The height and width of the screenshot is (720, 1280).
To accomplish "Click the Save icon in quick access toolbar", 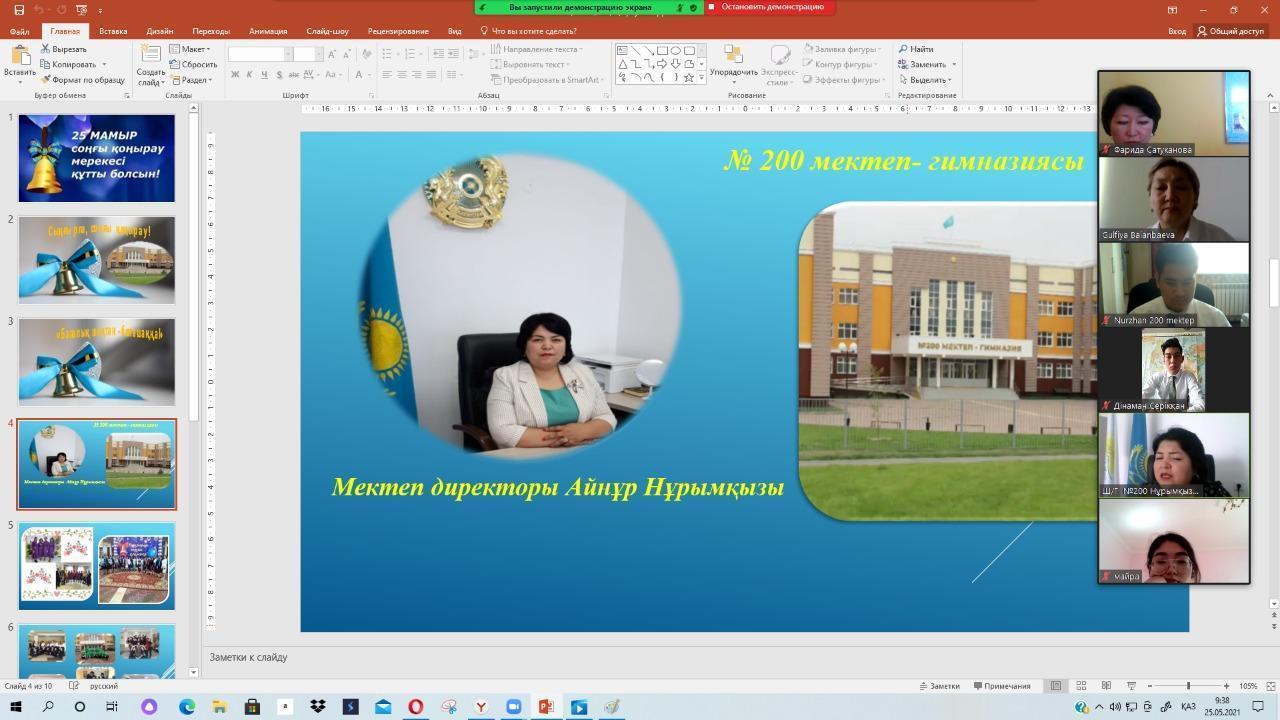I will point(17,10).
